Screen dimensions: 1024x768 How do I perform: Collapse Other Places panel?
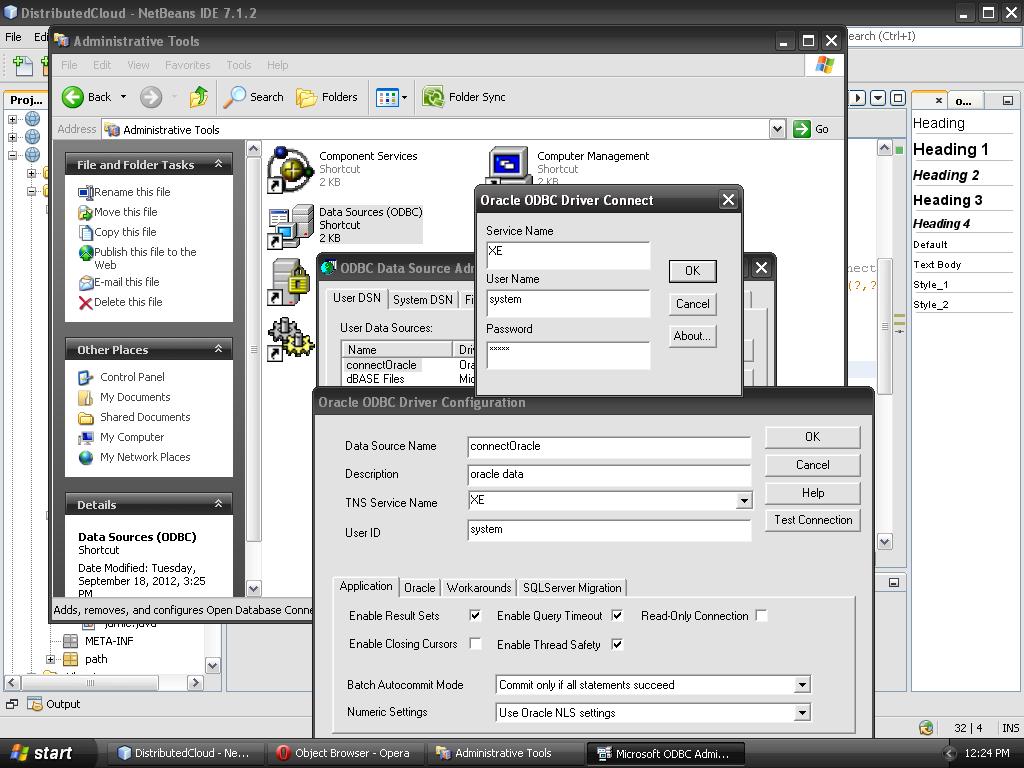pos(219,349)
